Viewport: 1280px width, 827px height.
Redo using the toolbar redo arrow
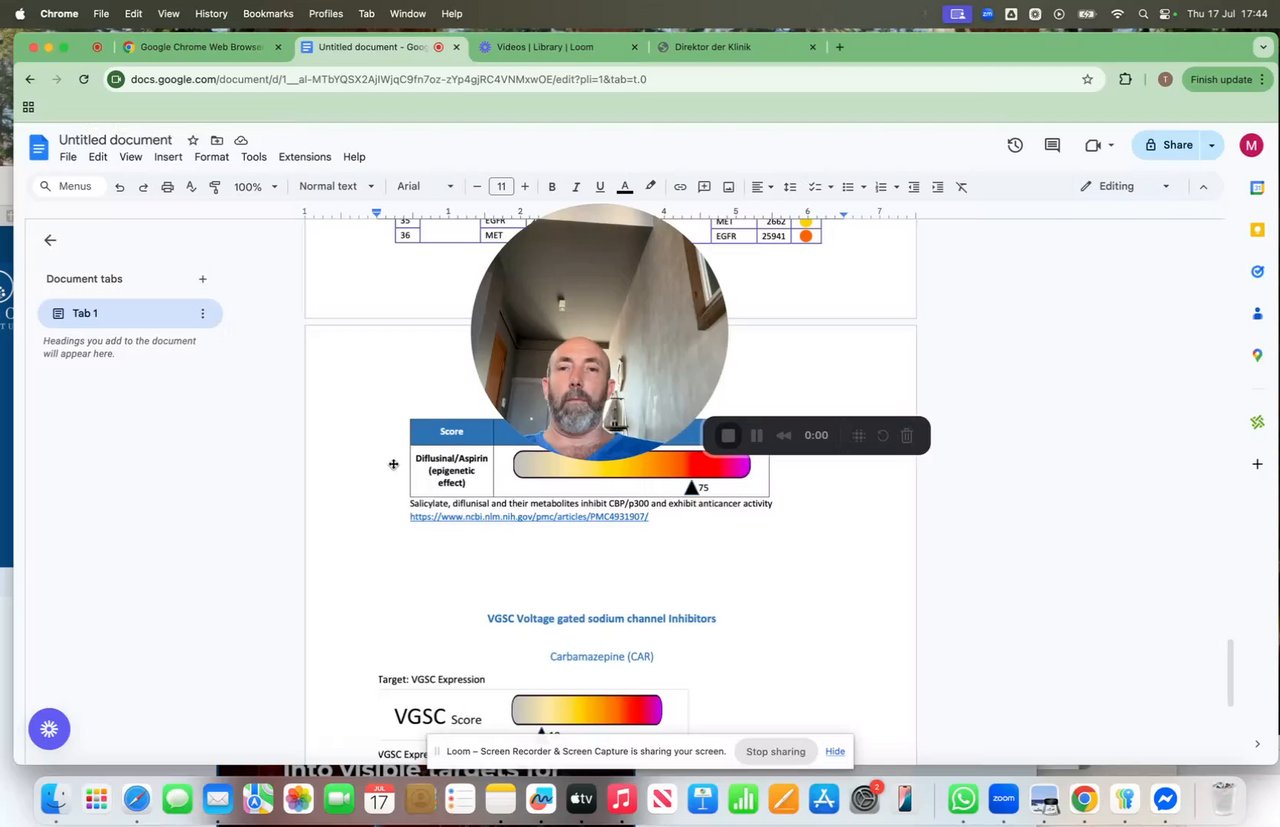(x=143, y=187)
